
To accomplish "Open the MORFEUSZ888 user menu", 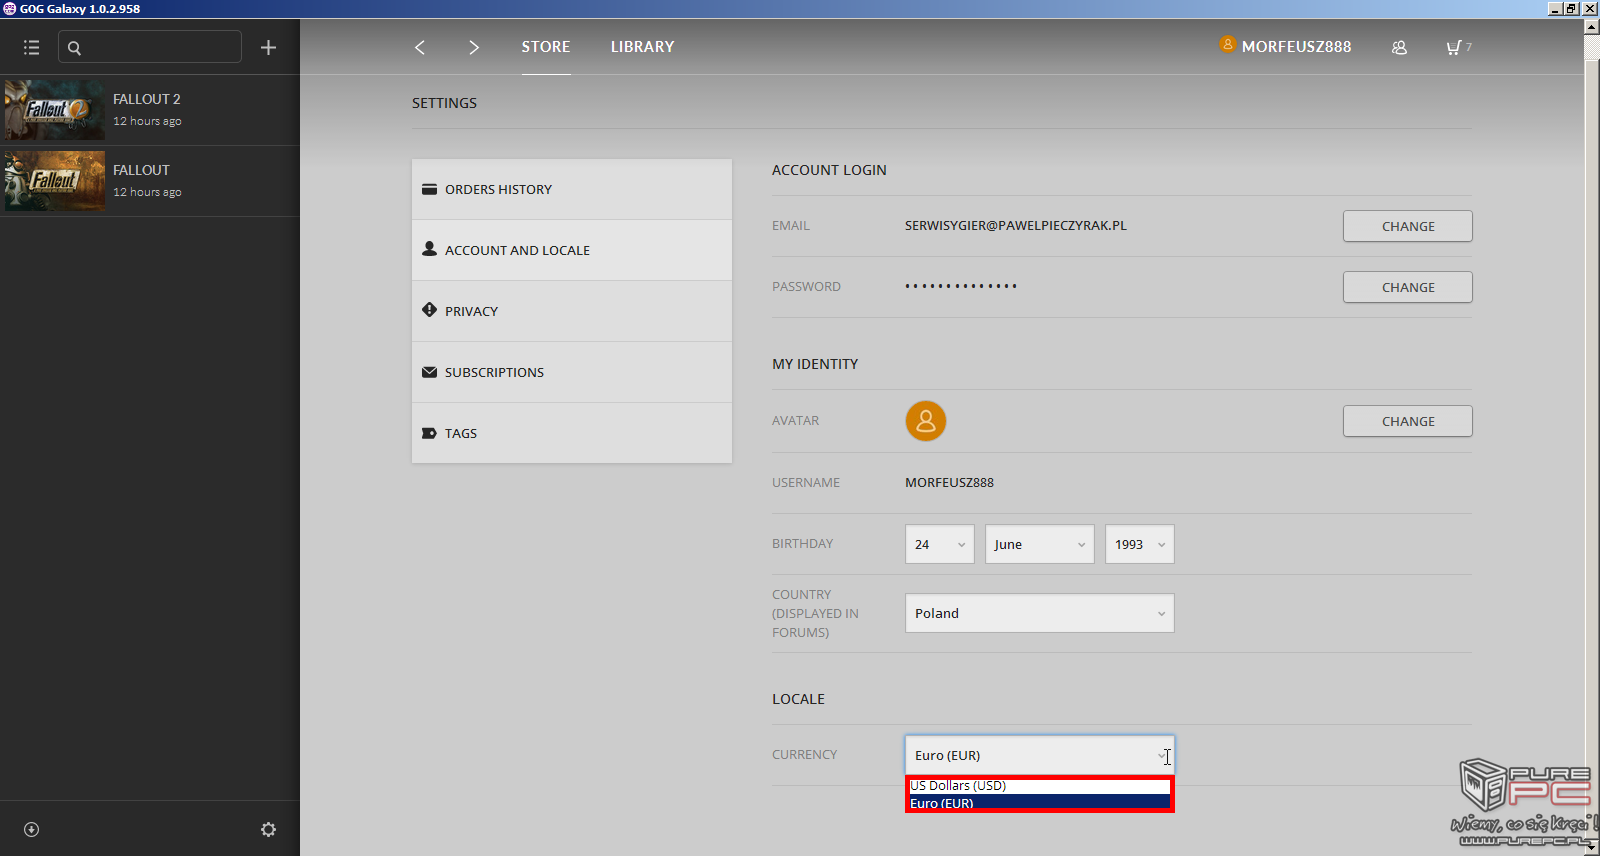I will click(x=1296, y=47).
